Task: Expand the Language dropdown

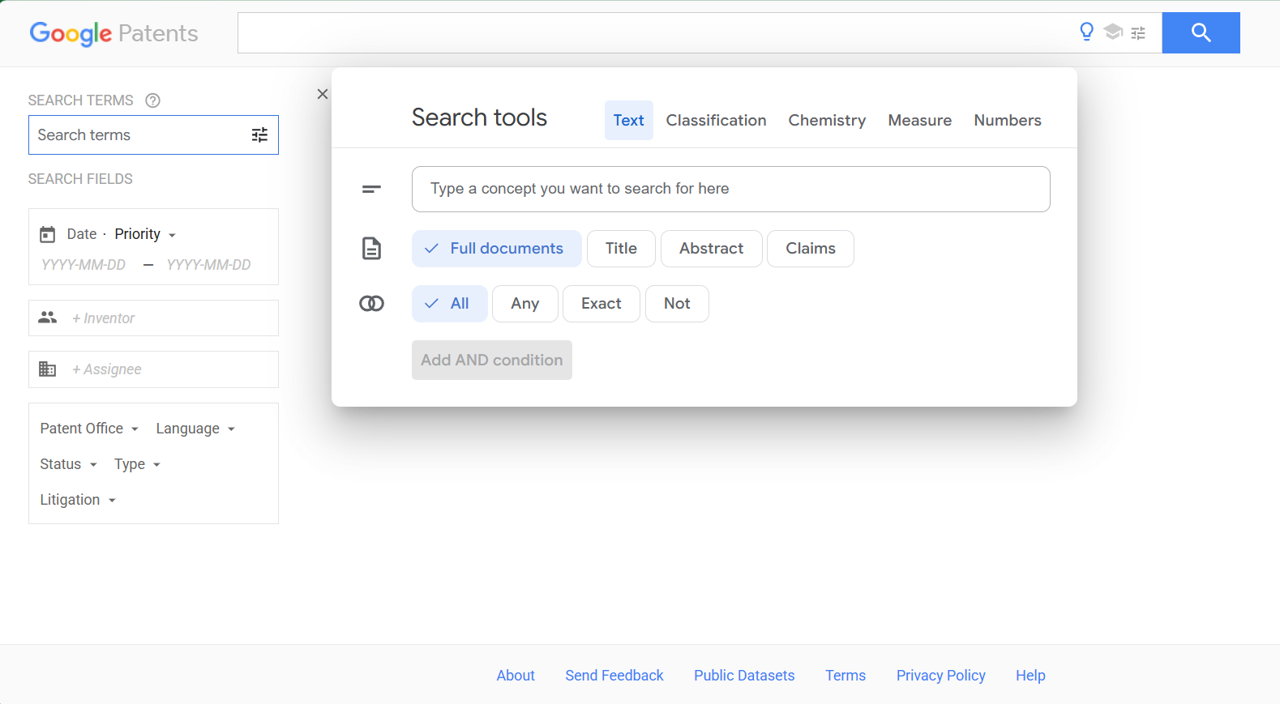Action: (x=195, y=428)
